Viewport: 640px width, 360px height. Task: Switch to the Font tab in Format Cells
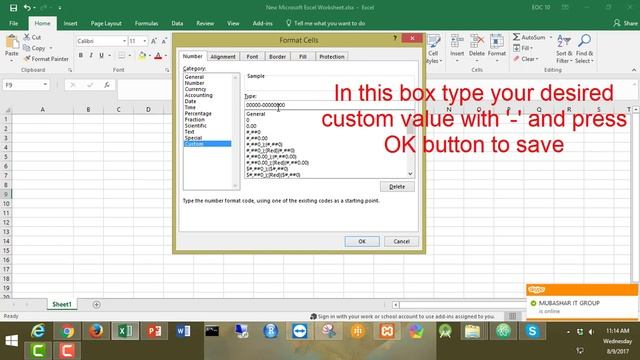pos(252,56)
